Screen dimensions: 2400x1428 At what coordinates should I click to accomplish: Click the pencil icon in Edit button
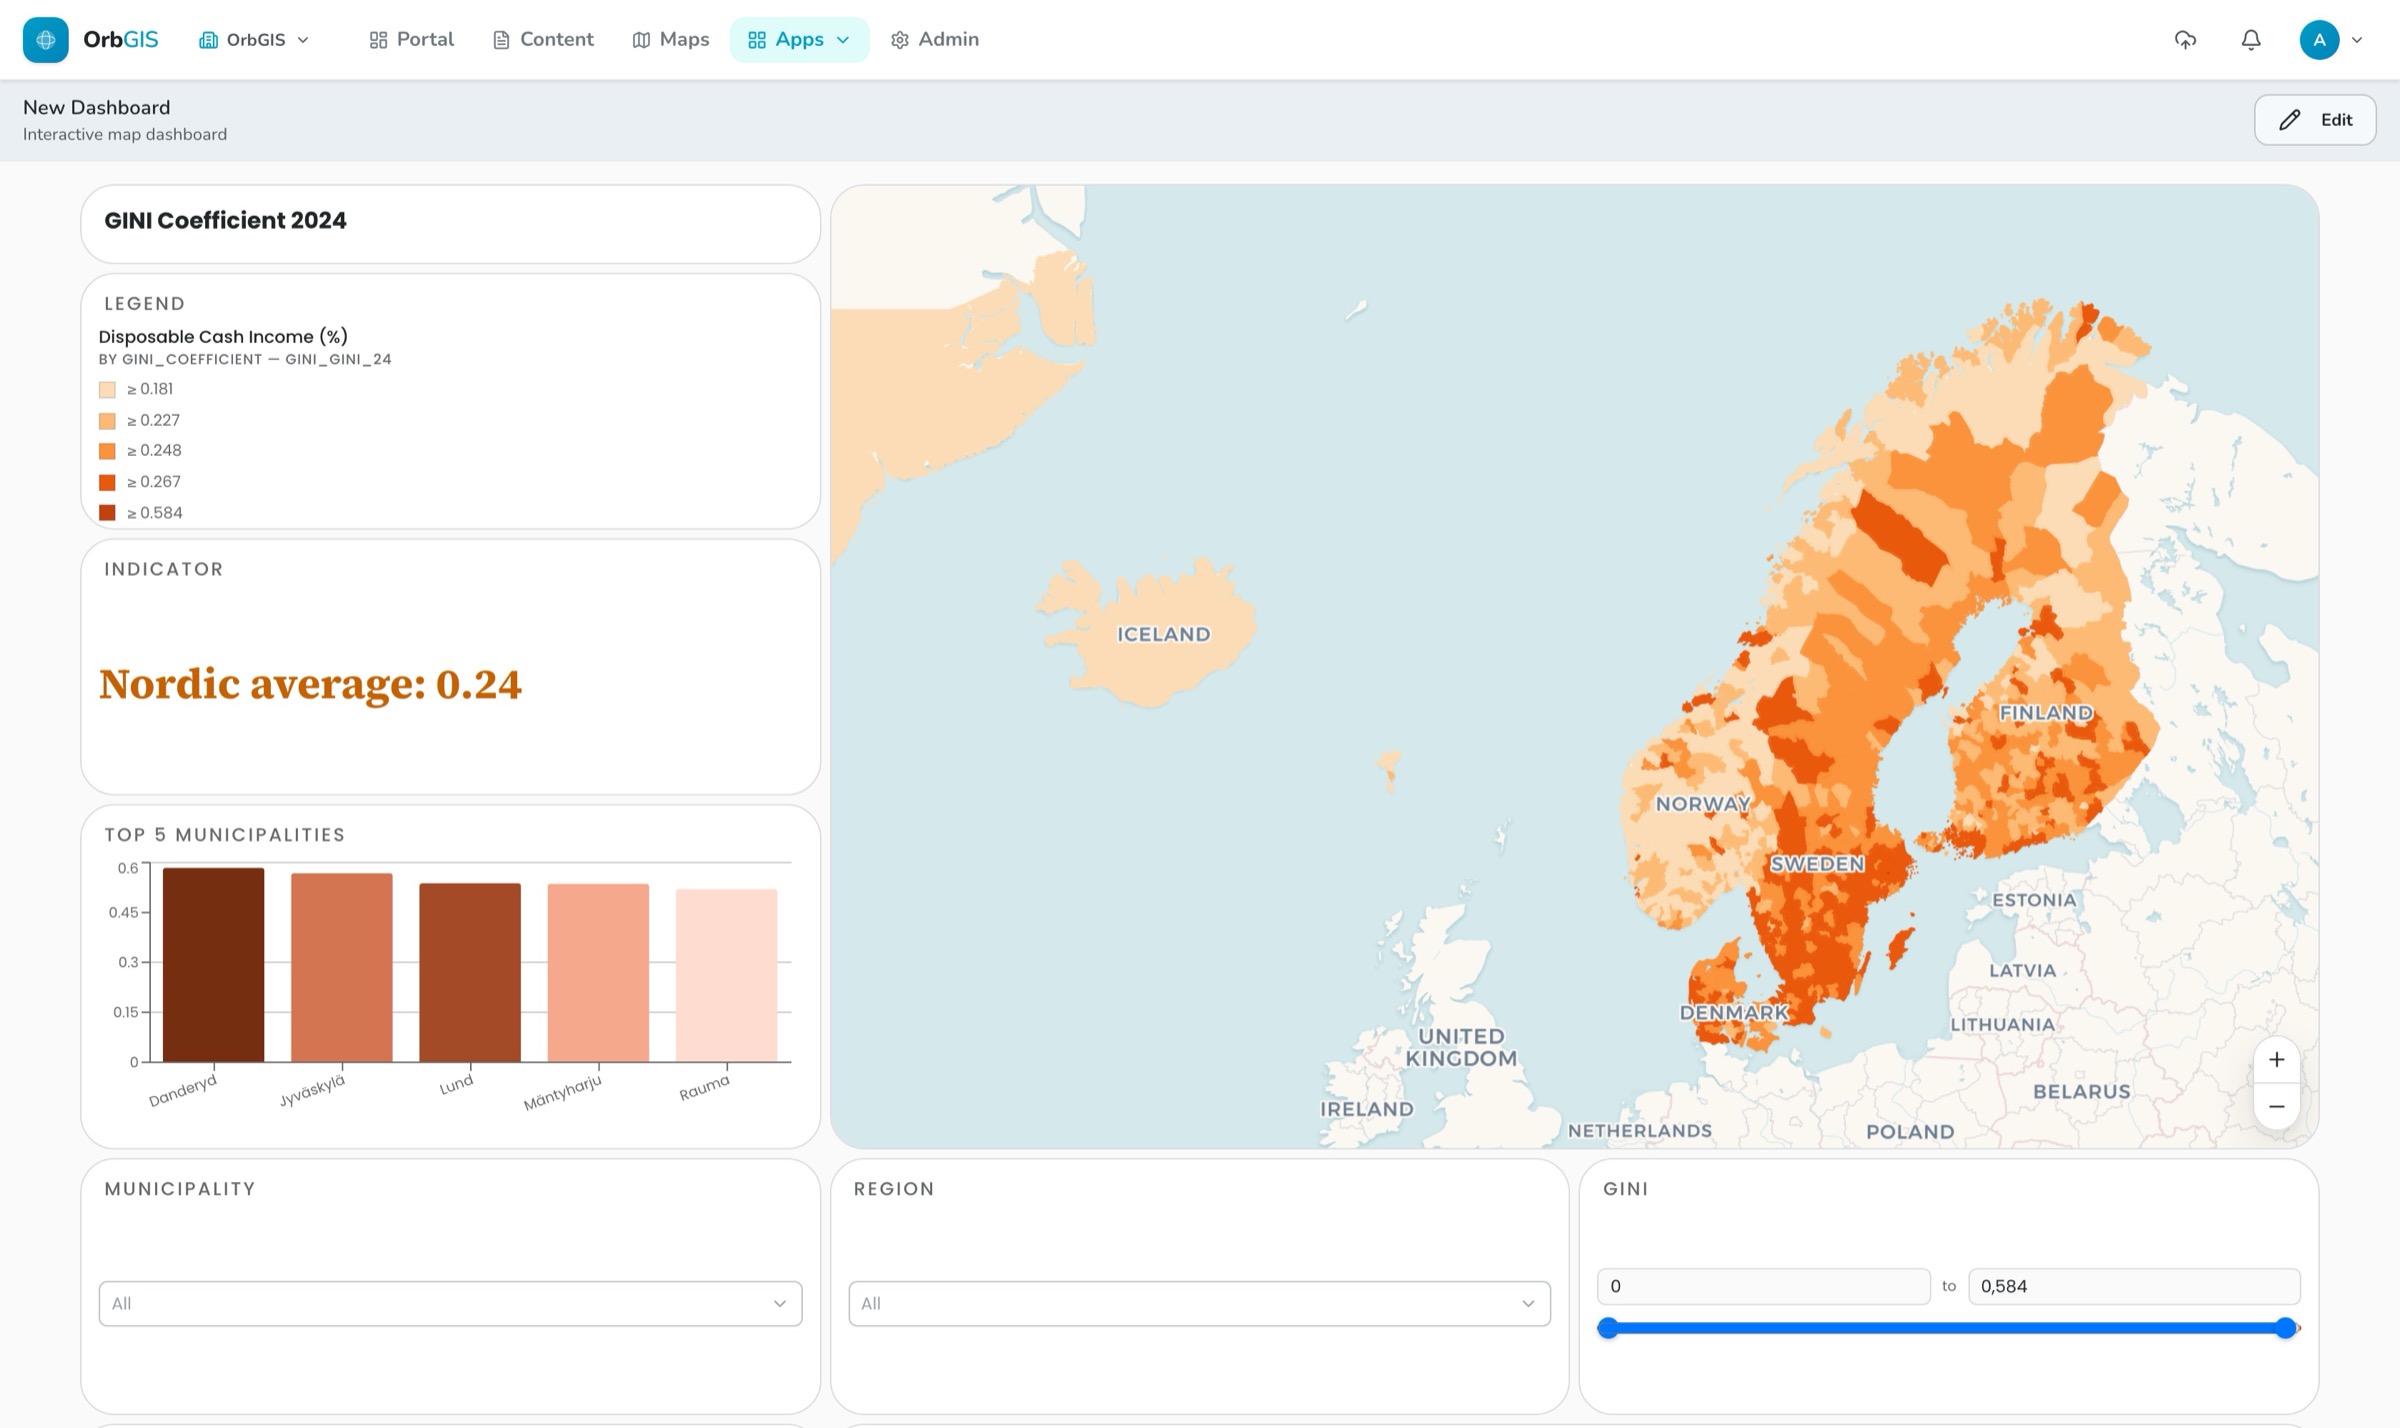[x=2289, y=120]
